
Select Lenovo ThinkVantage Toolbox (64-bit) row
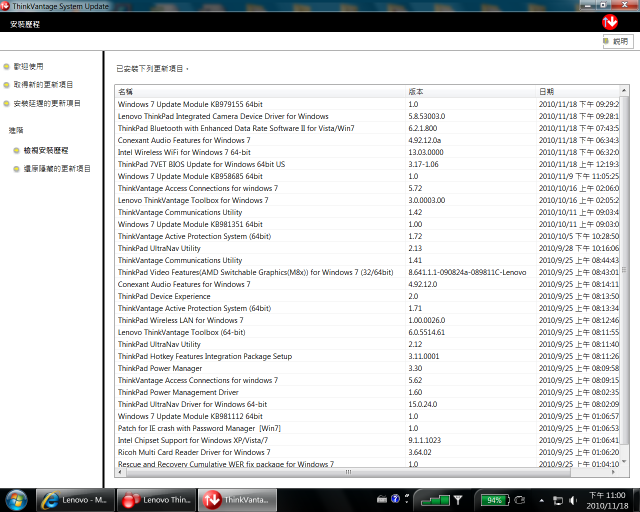coord(367,332)
